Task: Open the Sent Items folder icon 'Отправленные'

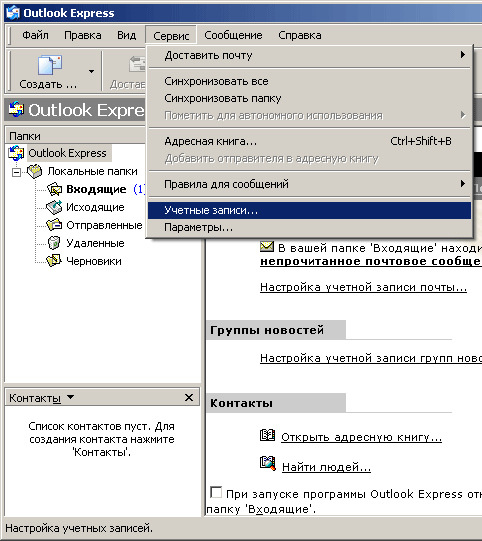Action: coord(54,225)
